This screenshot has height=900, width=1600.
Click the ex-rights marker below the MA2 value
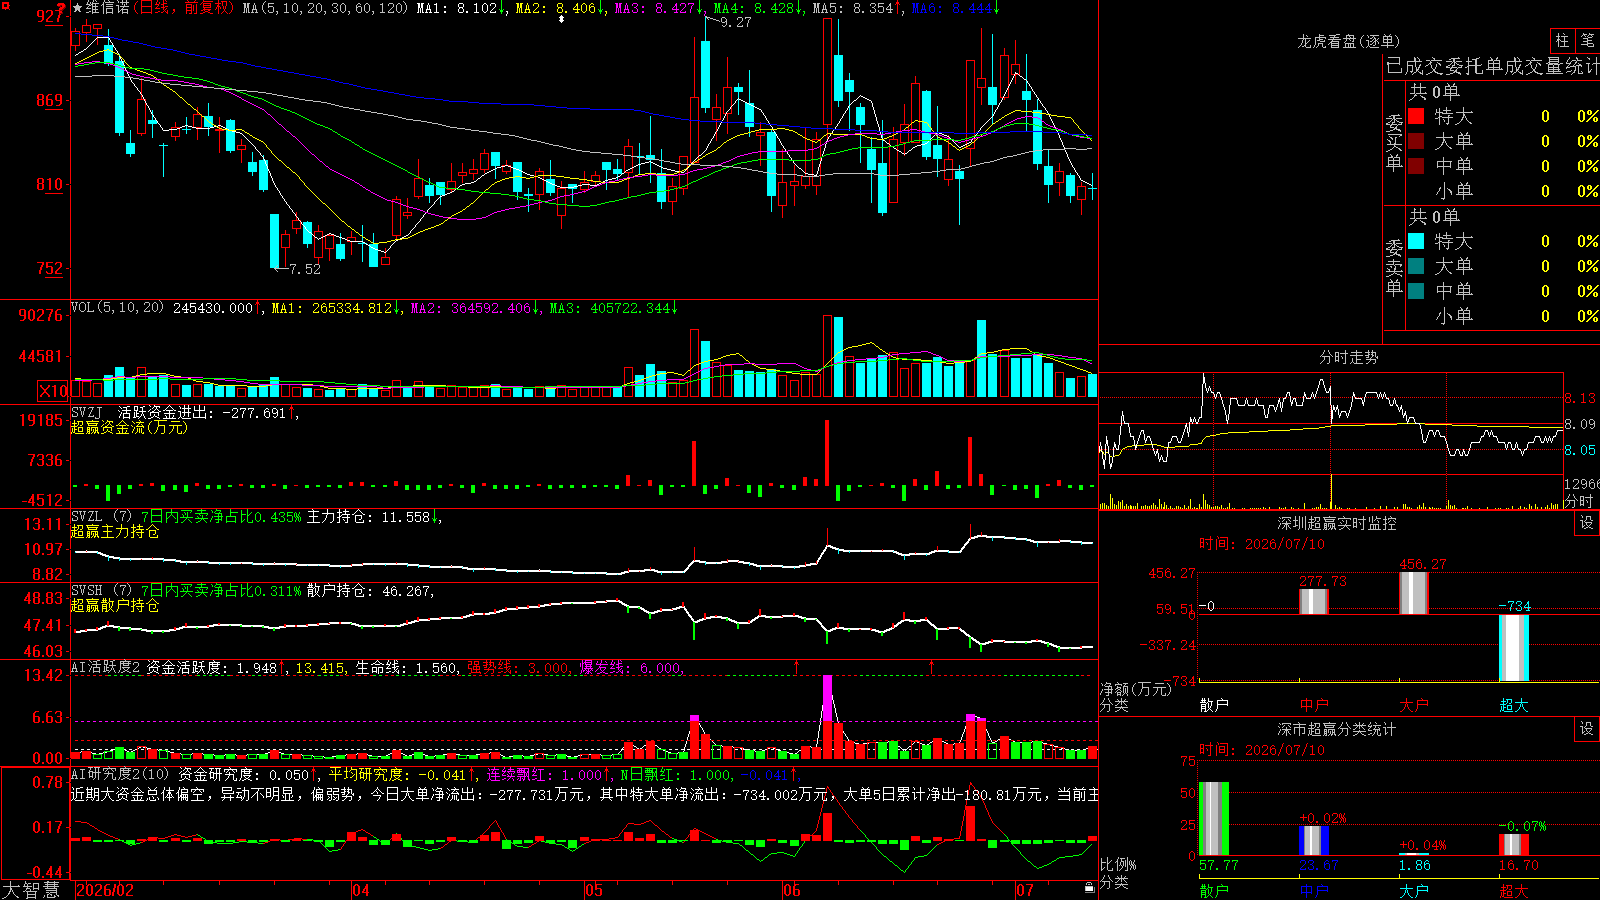(561, 19)
